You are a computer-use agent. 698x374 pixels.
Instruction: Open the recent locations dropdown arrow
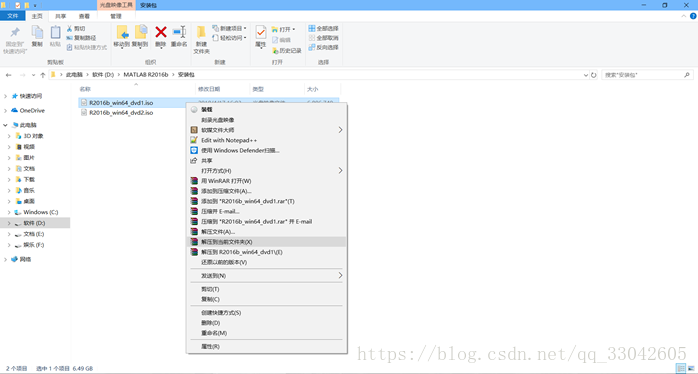(x=33, y=75)
